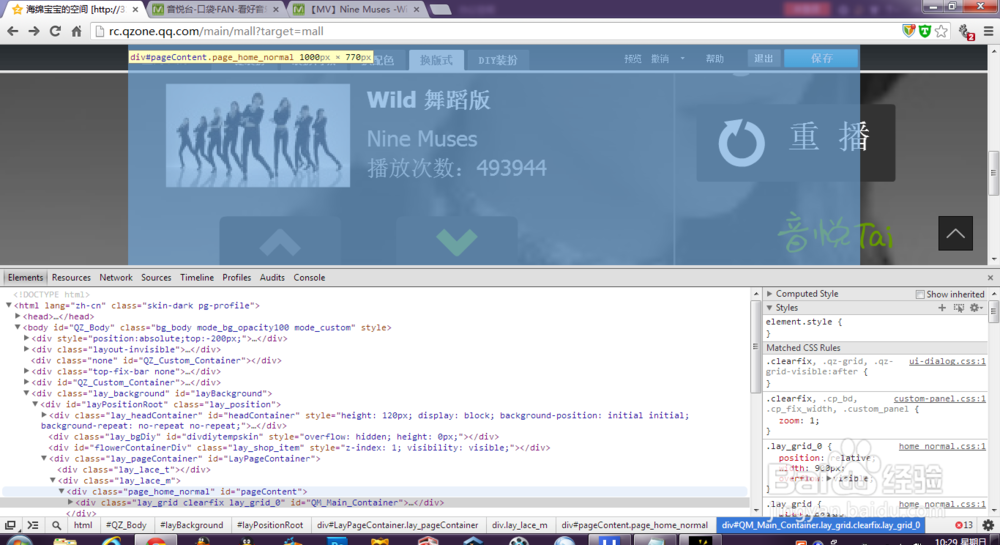Collapse the Styles section
This screenshot has width=1000, height=545.
(x=770, y=308)
